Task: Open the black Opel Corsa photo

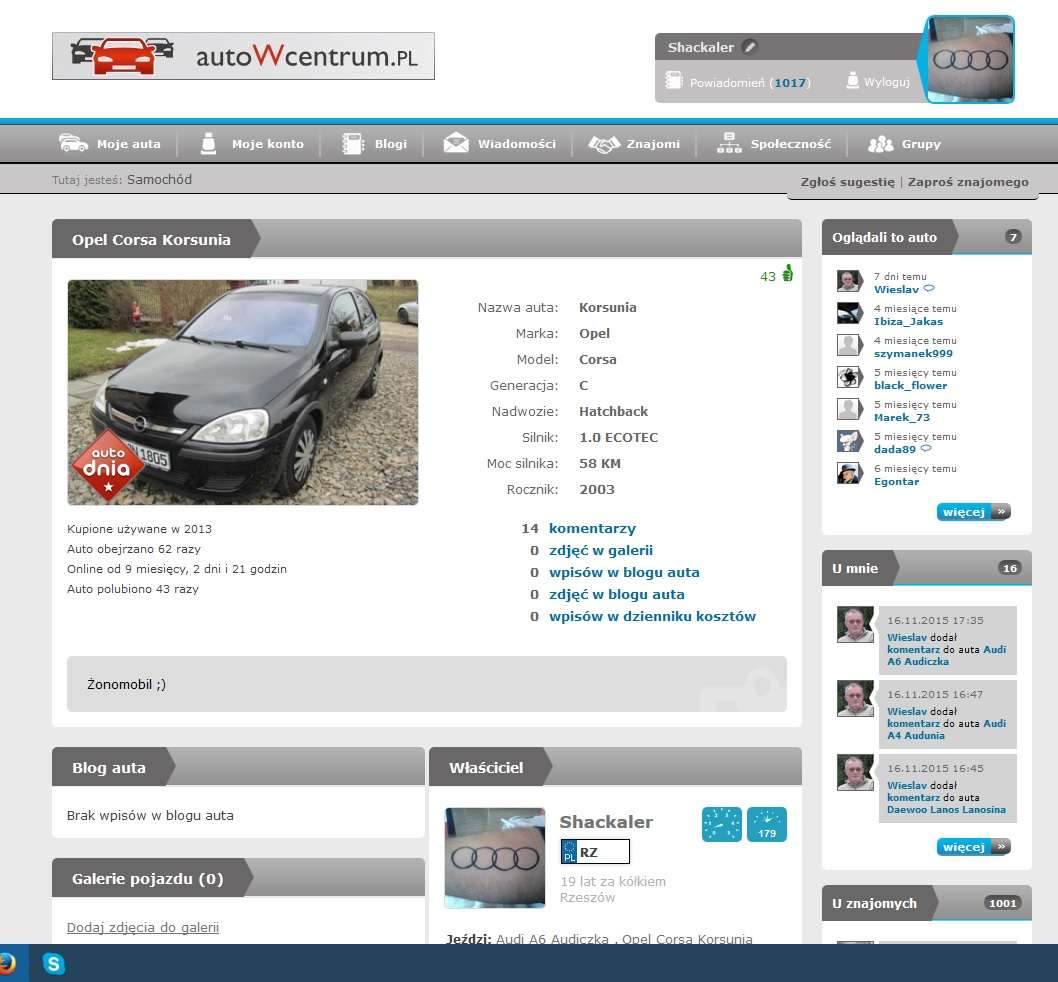Action: (x=243, y=392)
